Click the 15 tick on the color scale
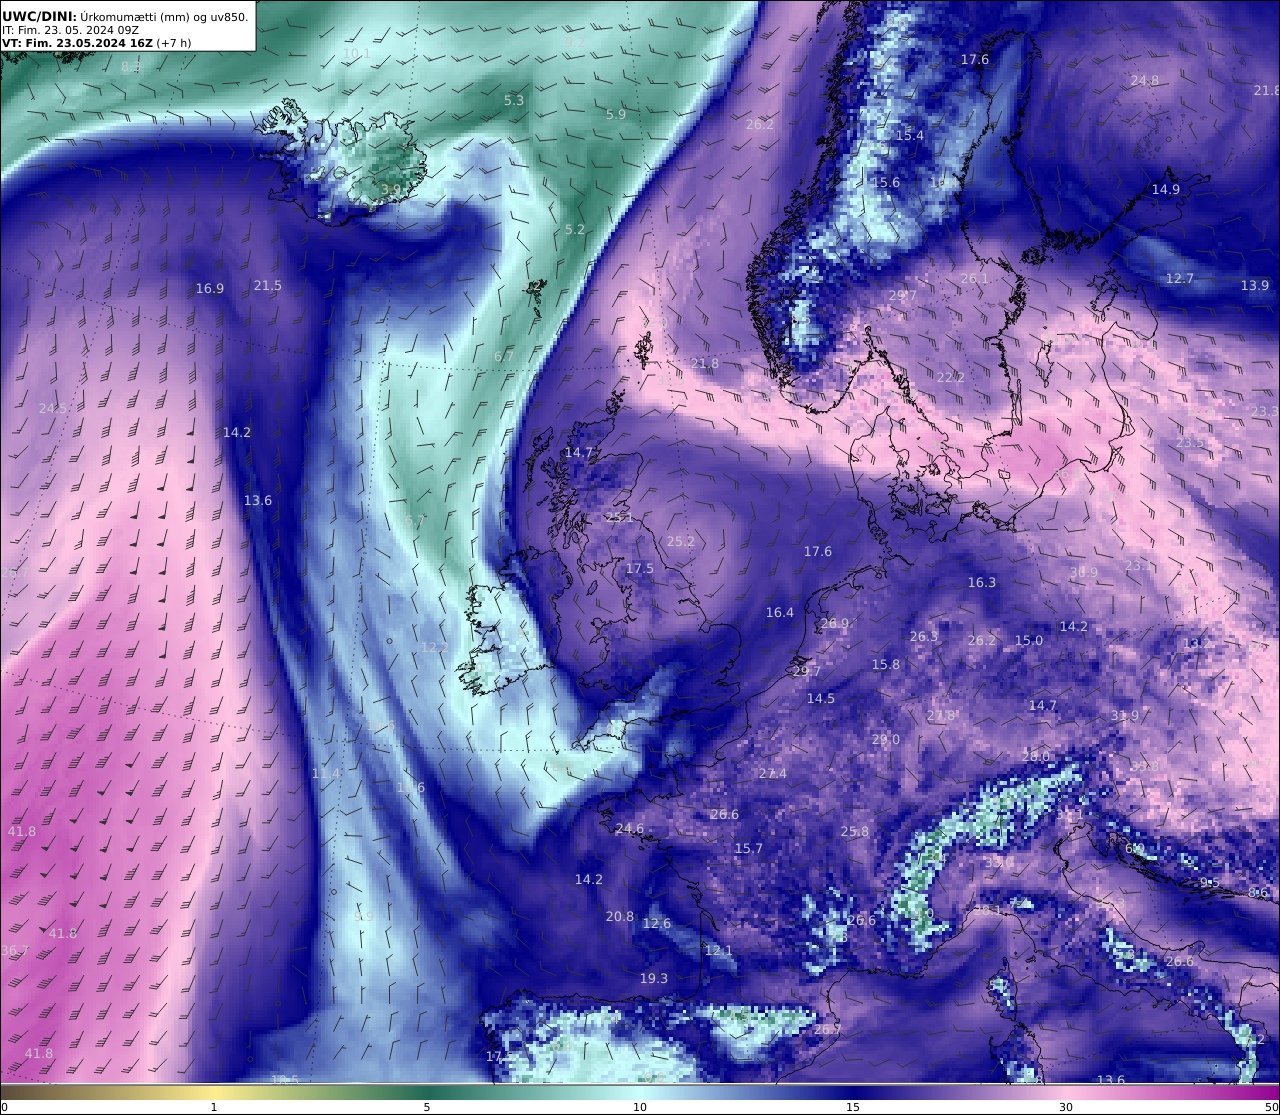 point(853,1106)
